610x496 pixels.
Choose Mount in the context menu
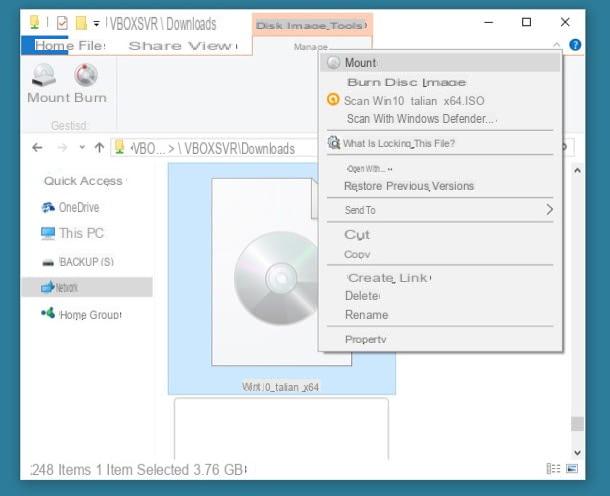[x=440, y=63]
